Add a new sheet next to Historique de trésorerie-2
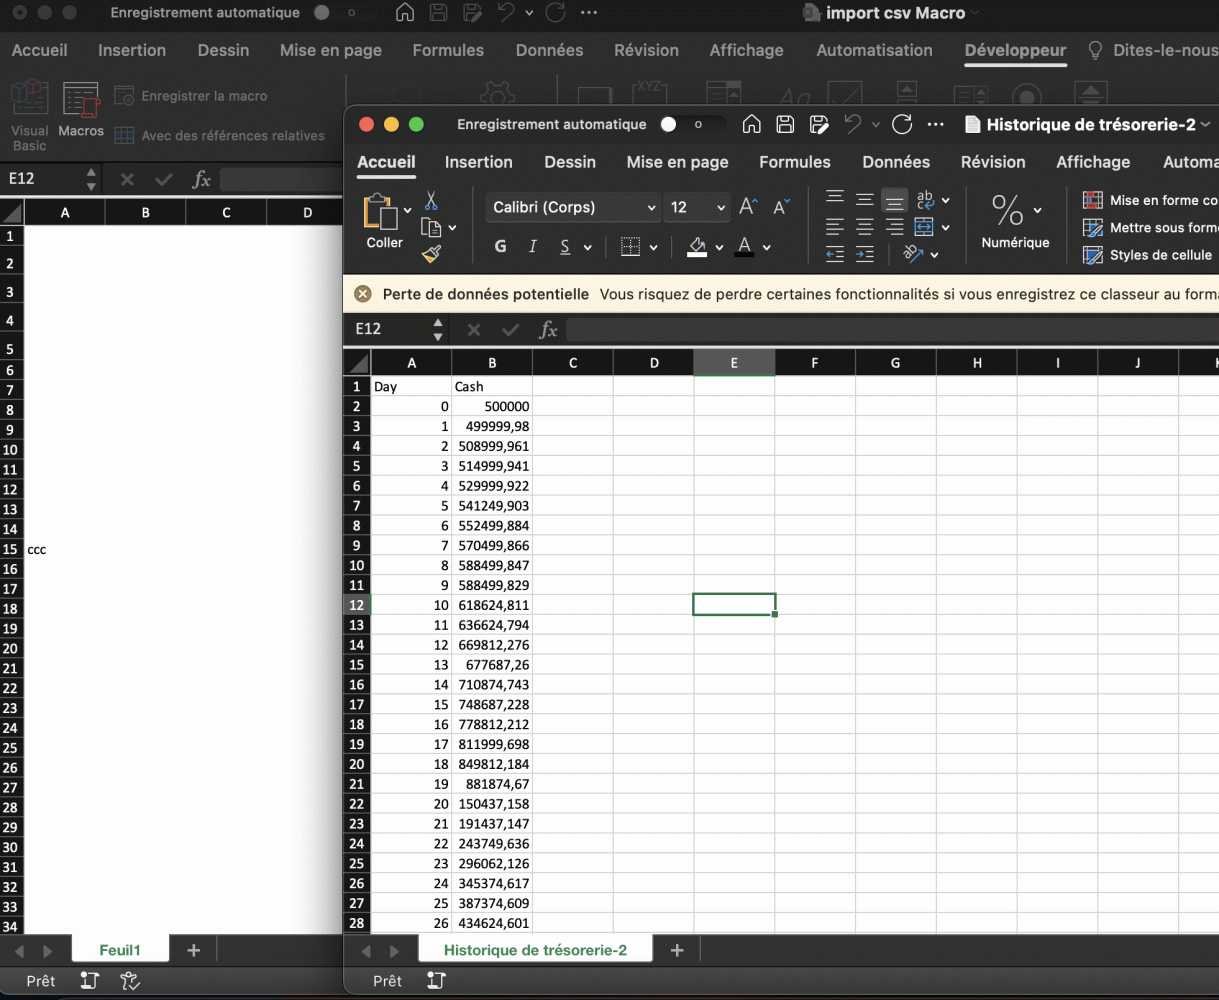This screenshot has width=1219, height=1000. [x=677, y=950]
